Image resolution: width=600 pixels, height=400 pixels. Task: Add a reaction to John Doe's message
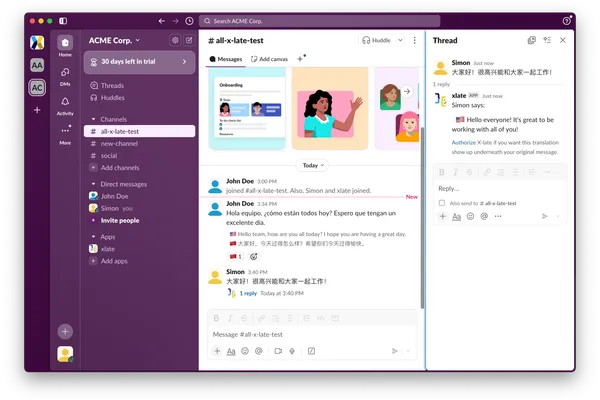[x=253, y=256]
